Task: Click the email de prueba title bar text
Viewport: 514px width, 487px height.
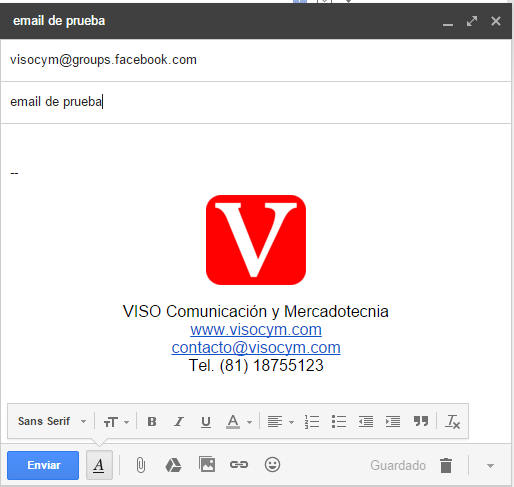Action: tap(59, 21)
